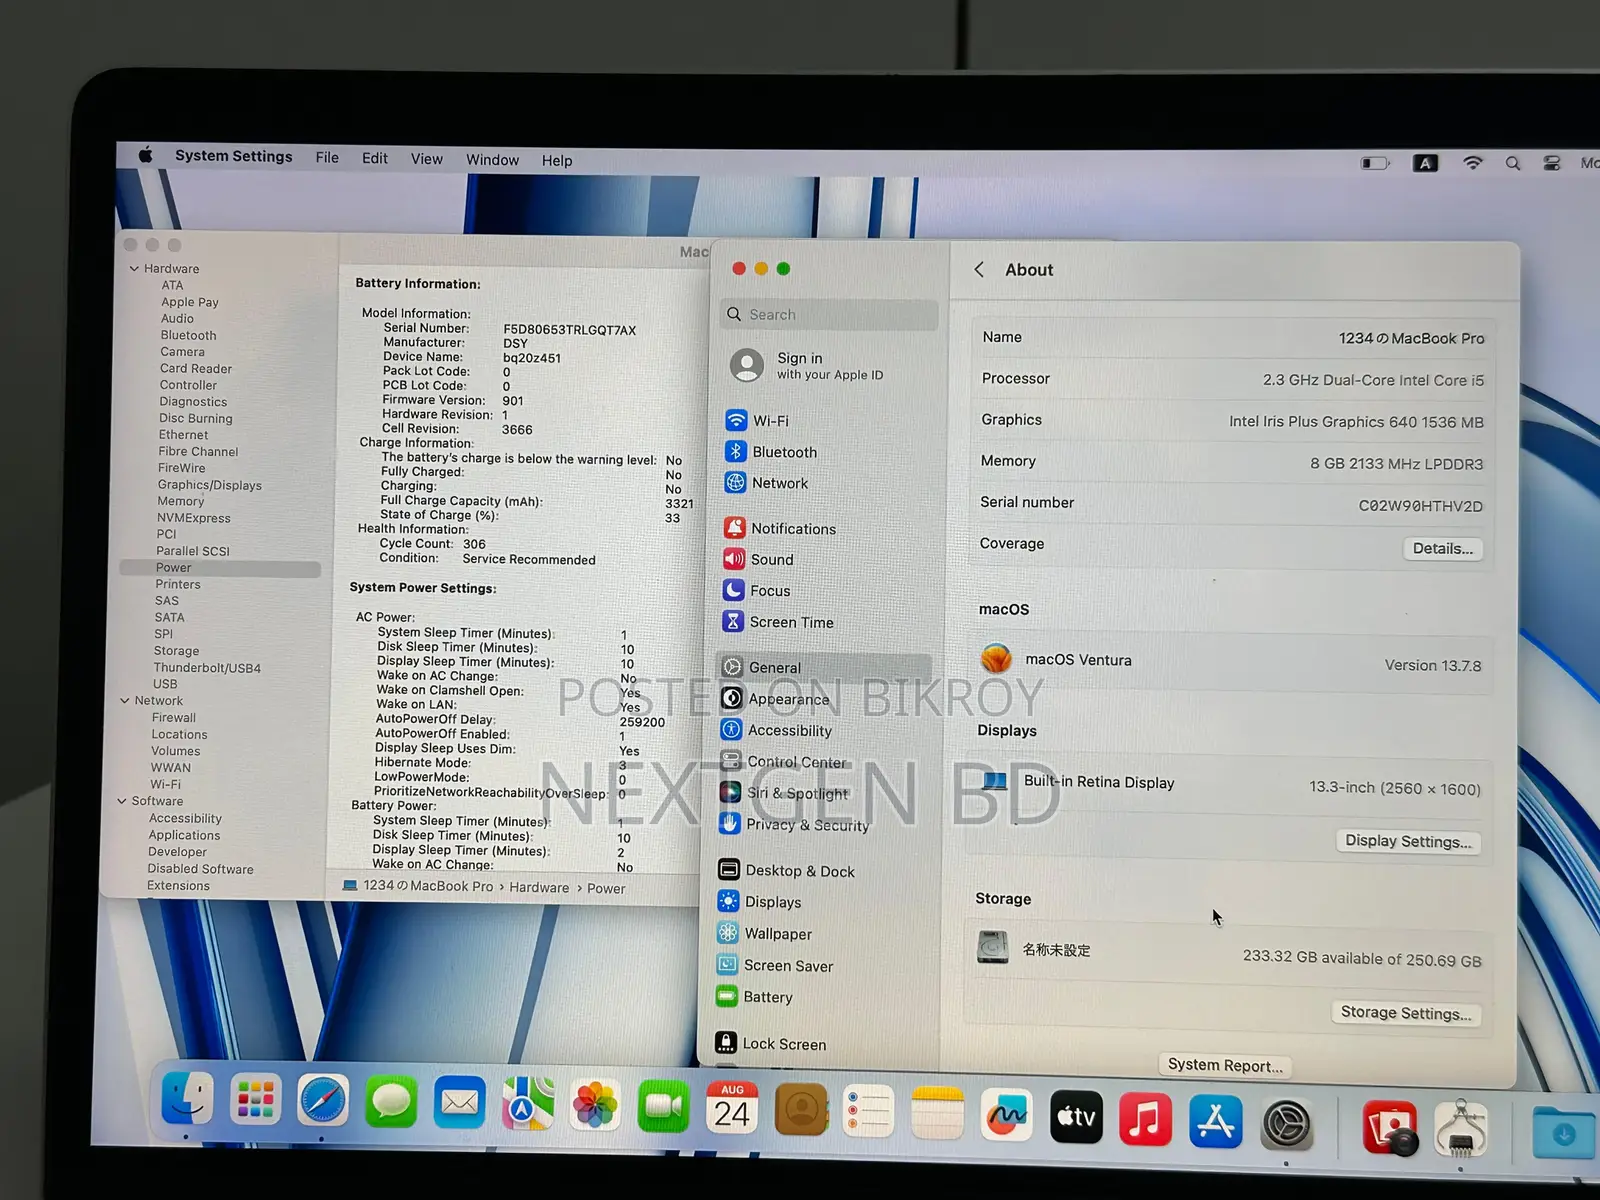
Task: Open Notifications bell icon in sidebar
Action: click(735, 528)
